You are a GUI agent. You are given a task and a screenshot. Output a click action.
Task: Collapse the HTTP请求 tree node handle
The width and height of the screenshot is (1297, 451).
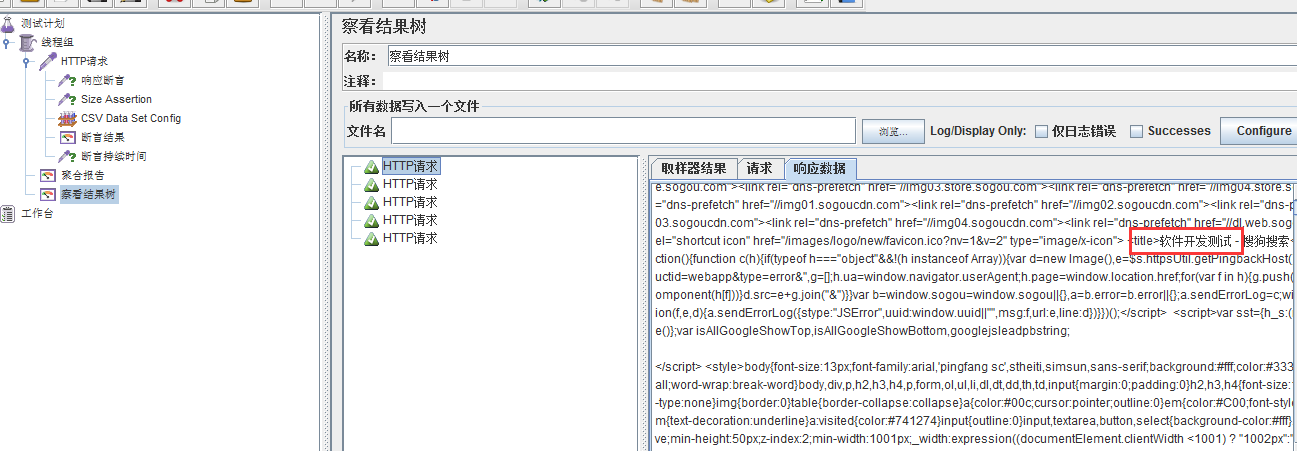point(27,61)
